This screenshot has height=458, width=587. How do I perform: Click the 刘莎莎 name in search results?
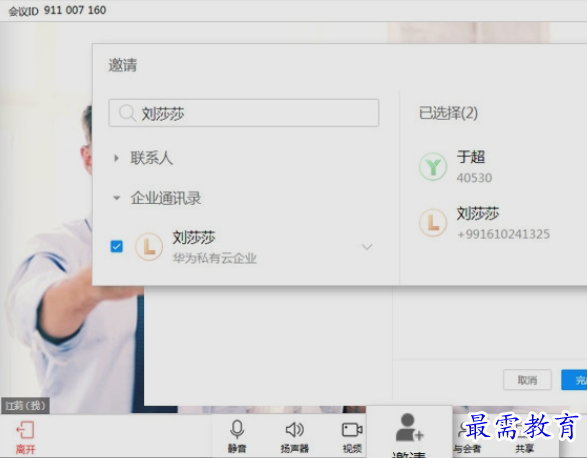[x=194, y=237]
